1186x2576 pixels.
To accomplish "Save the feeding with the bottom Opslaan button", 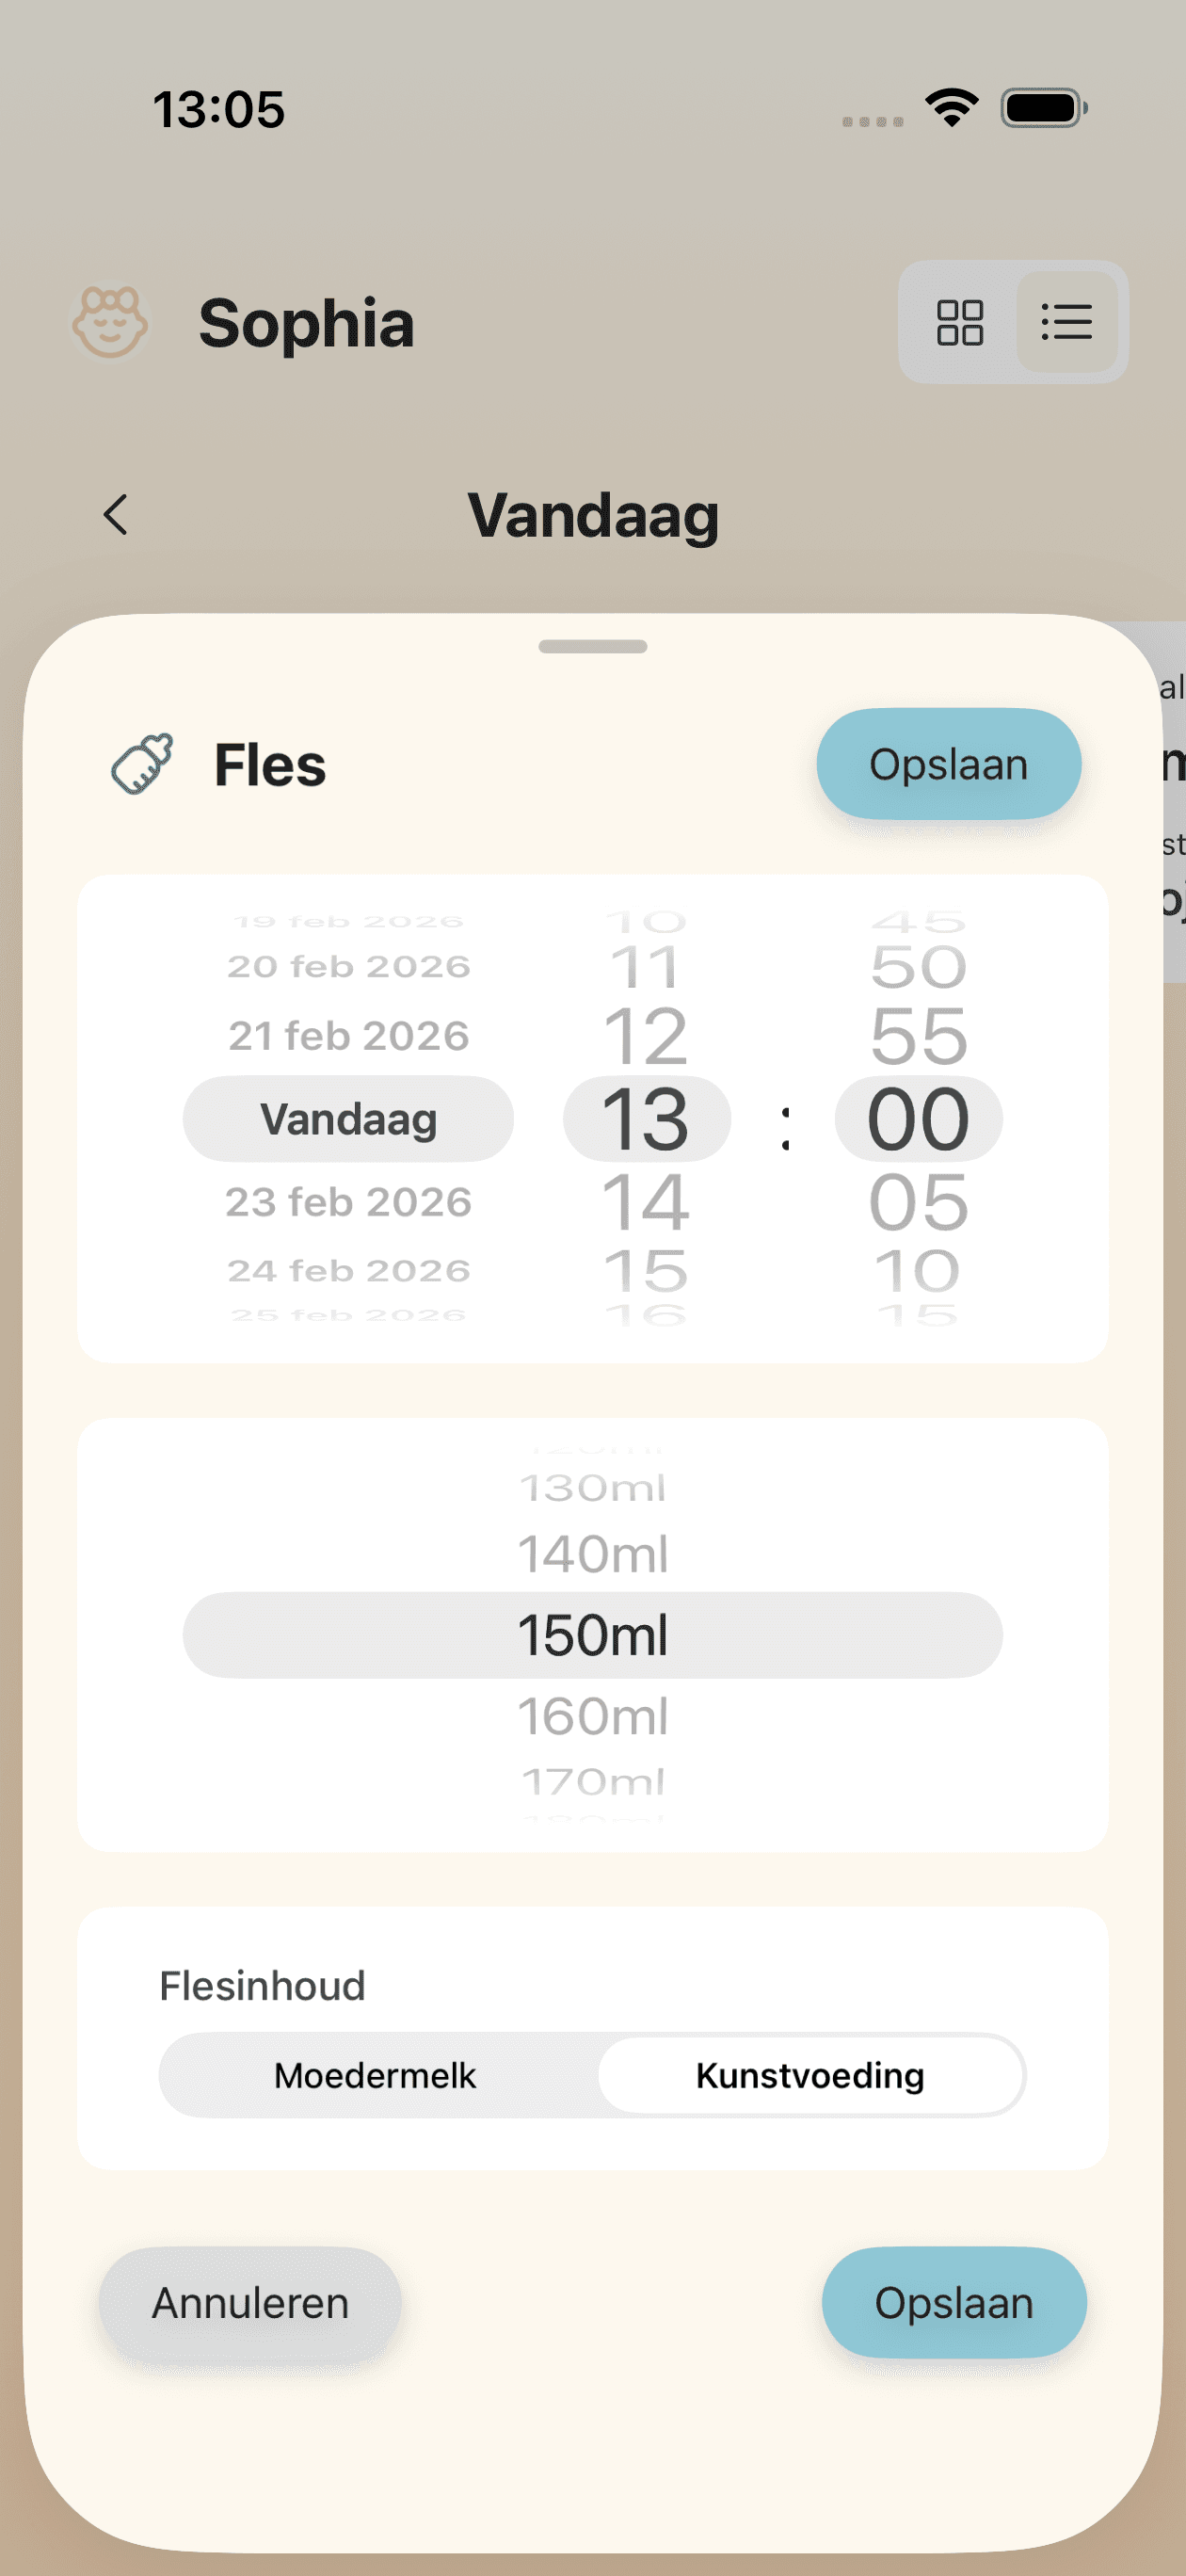I will coord(951,2302).
